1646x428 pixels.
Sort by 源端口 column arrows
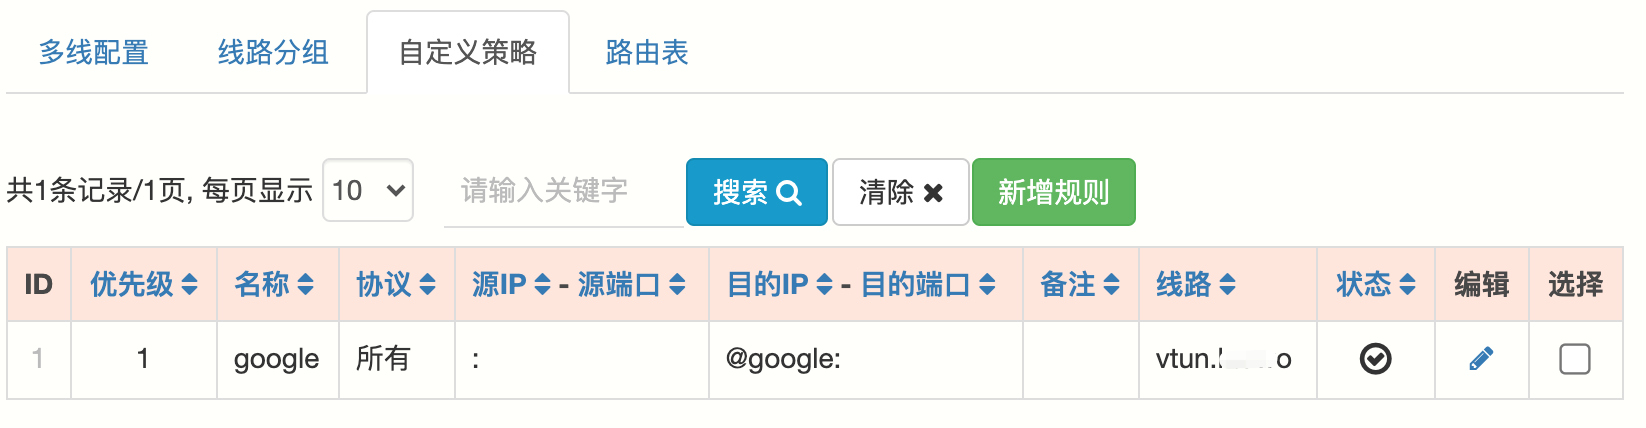(x=677, y=285)
